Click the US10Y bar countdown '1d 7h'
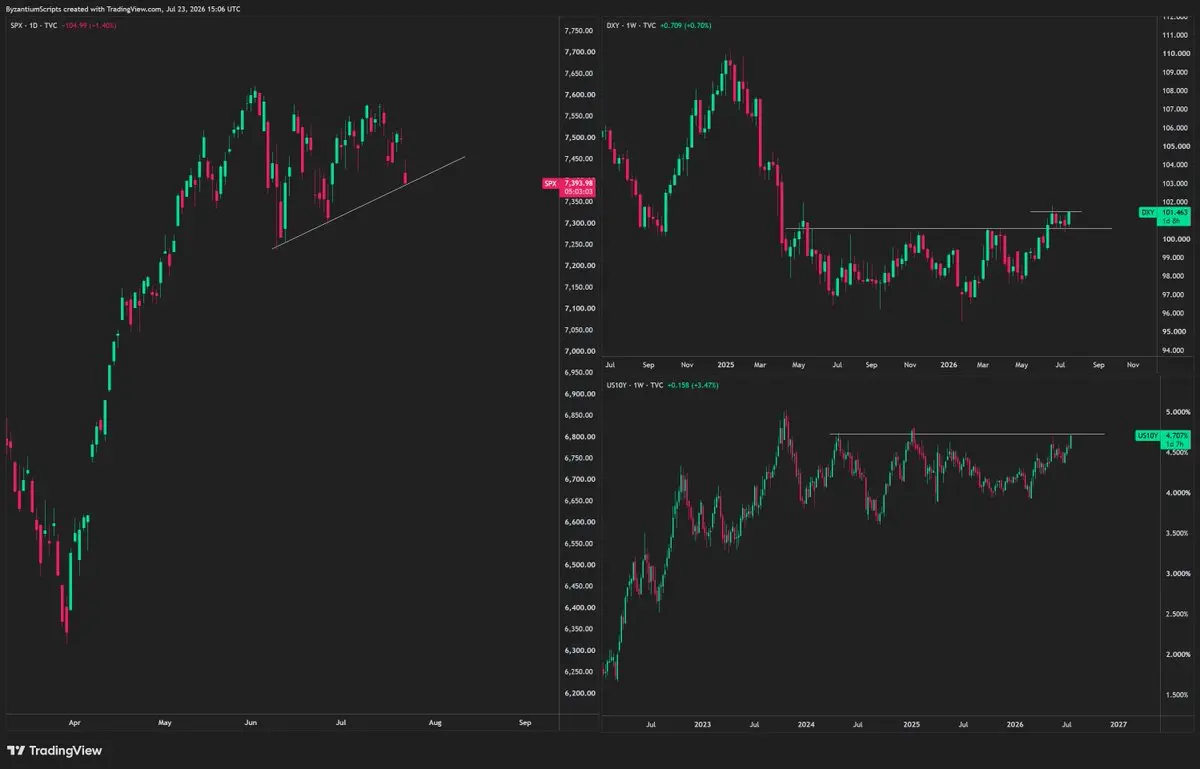 (1177, 443)
